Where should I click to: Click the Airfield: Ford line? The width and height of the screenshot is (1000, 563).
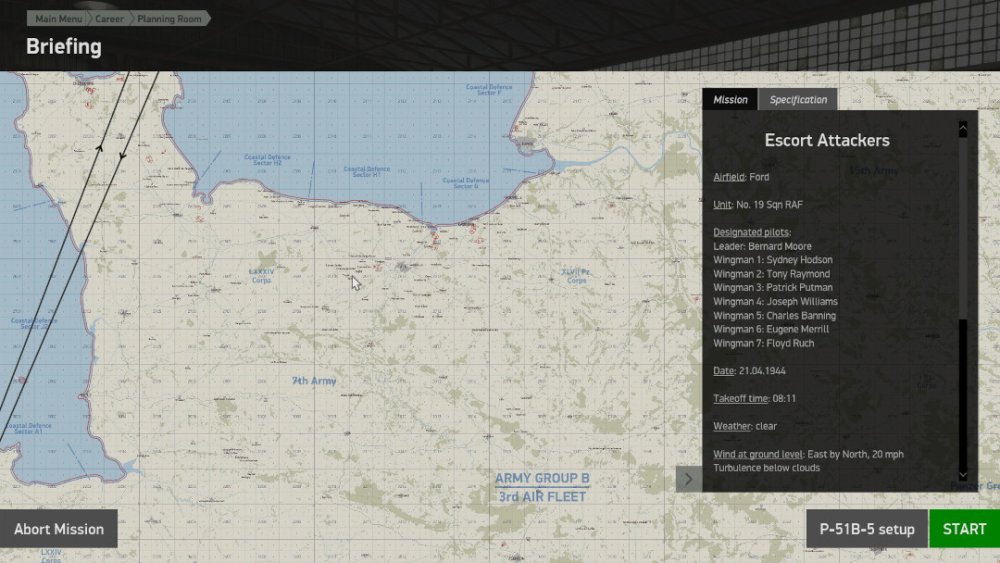741,177
